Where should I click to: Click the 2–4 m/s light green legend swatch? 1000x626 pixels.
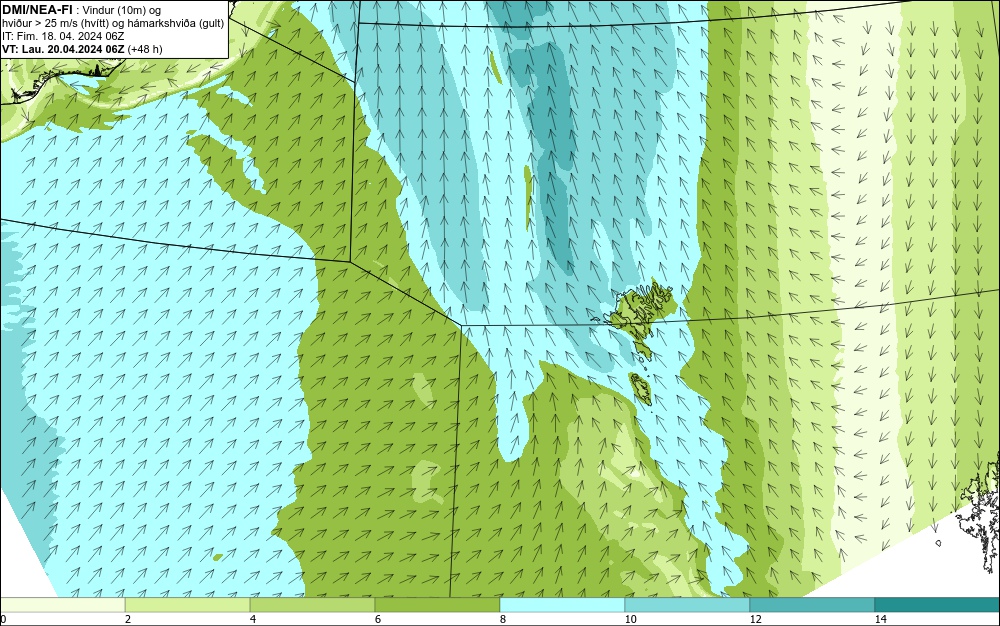click(x=188, y=605)
